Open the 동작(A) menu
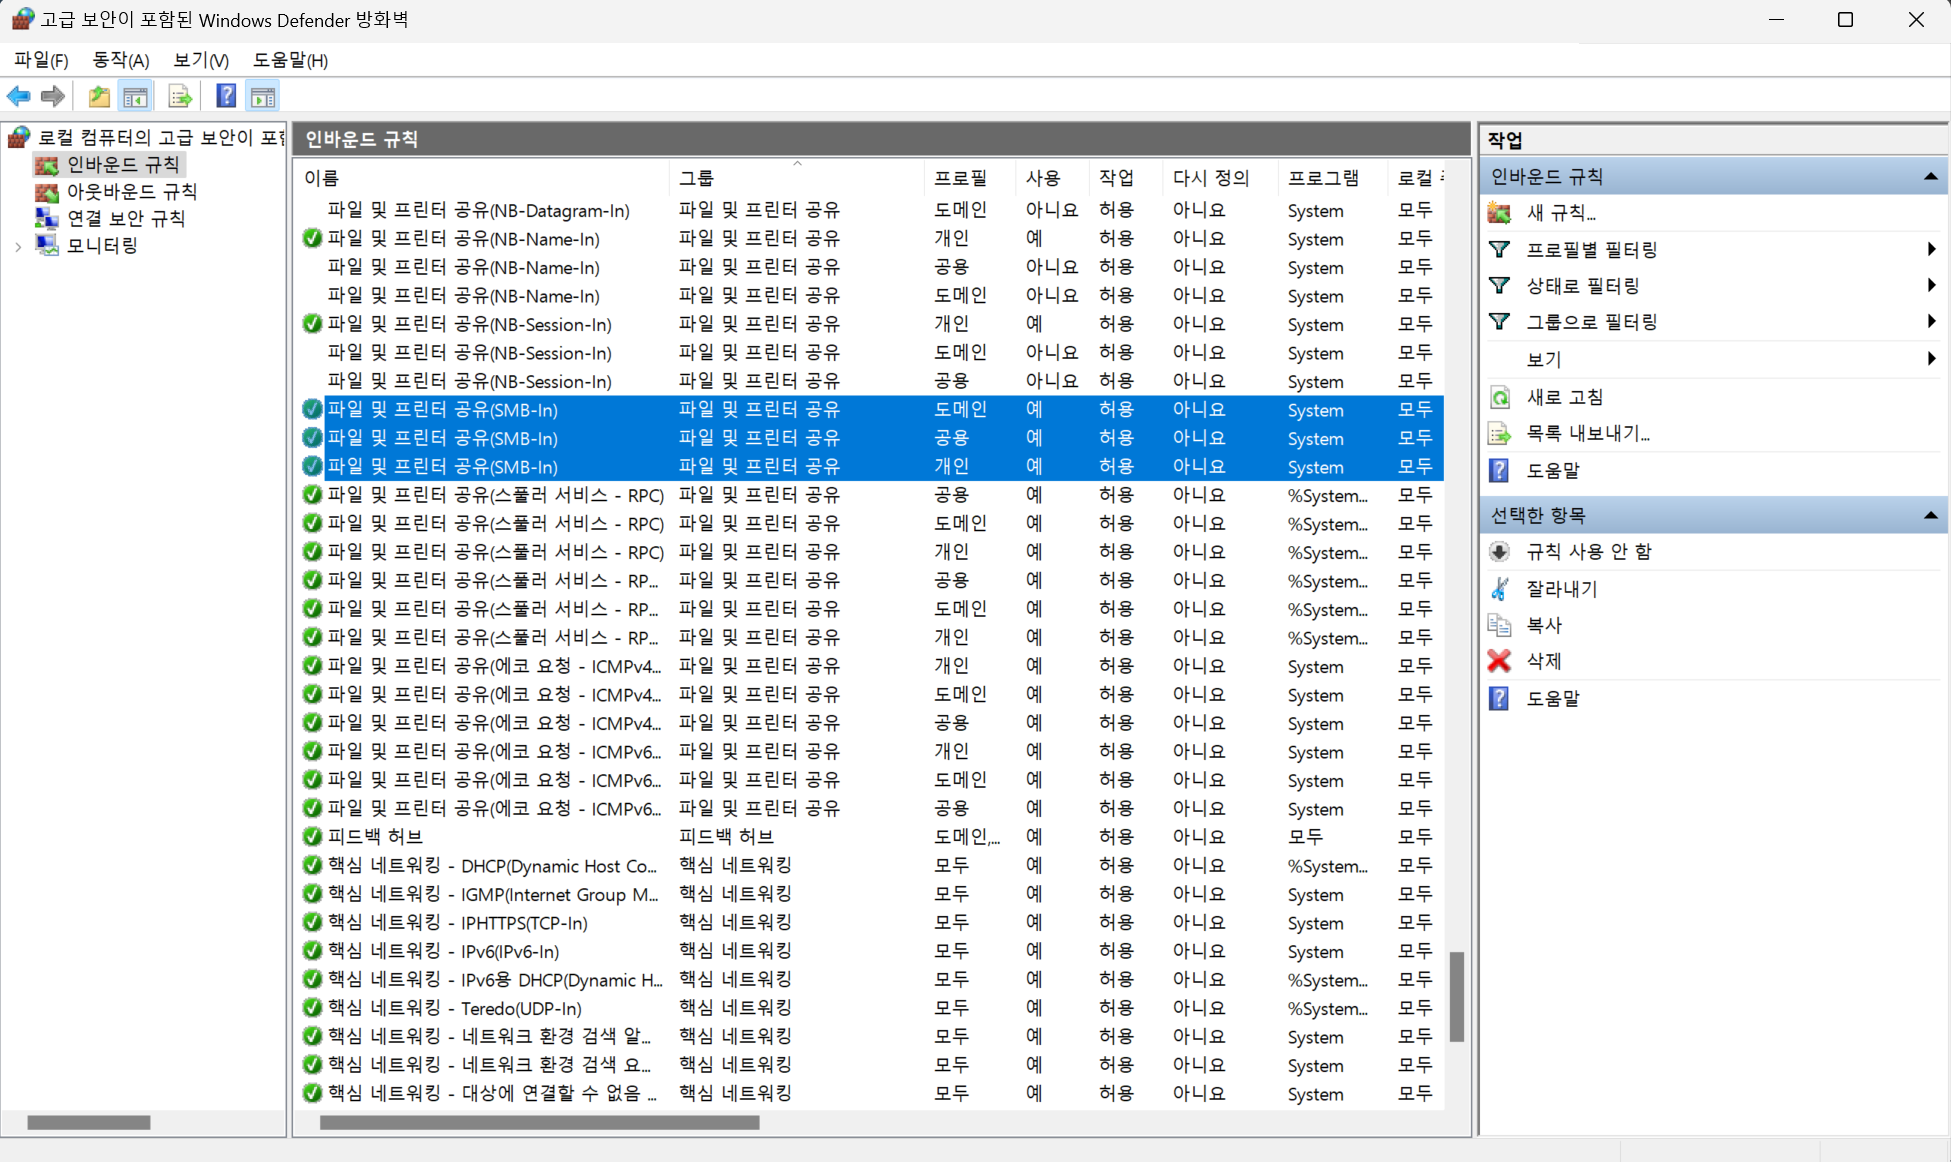This screenshot has height=1162, width=1951. 120,60
